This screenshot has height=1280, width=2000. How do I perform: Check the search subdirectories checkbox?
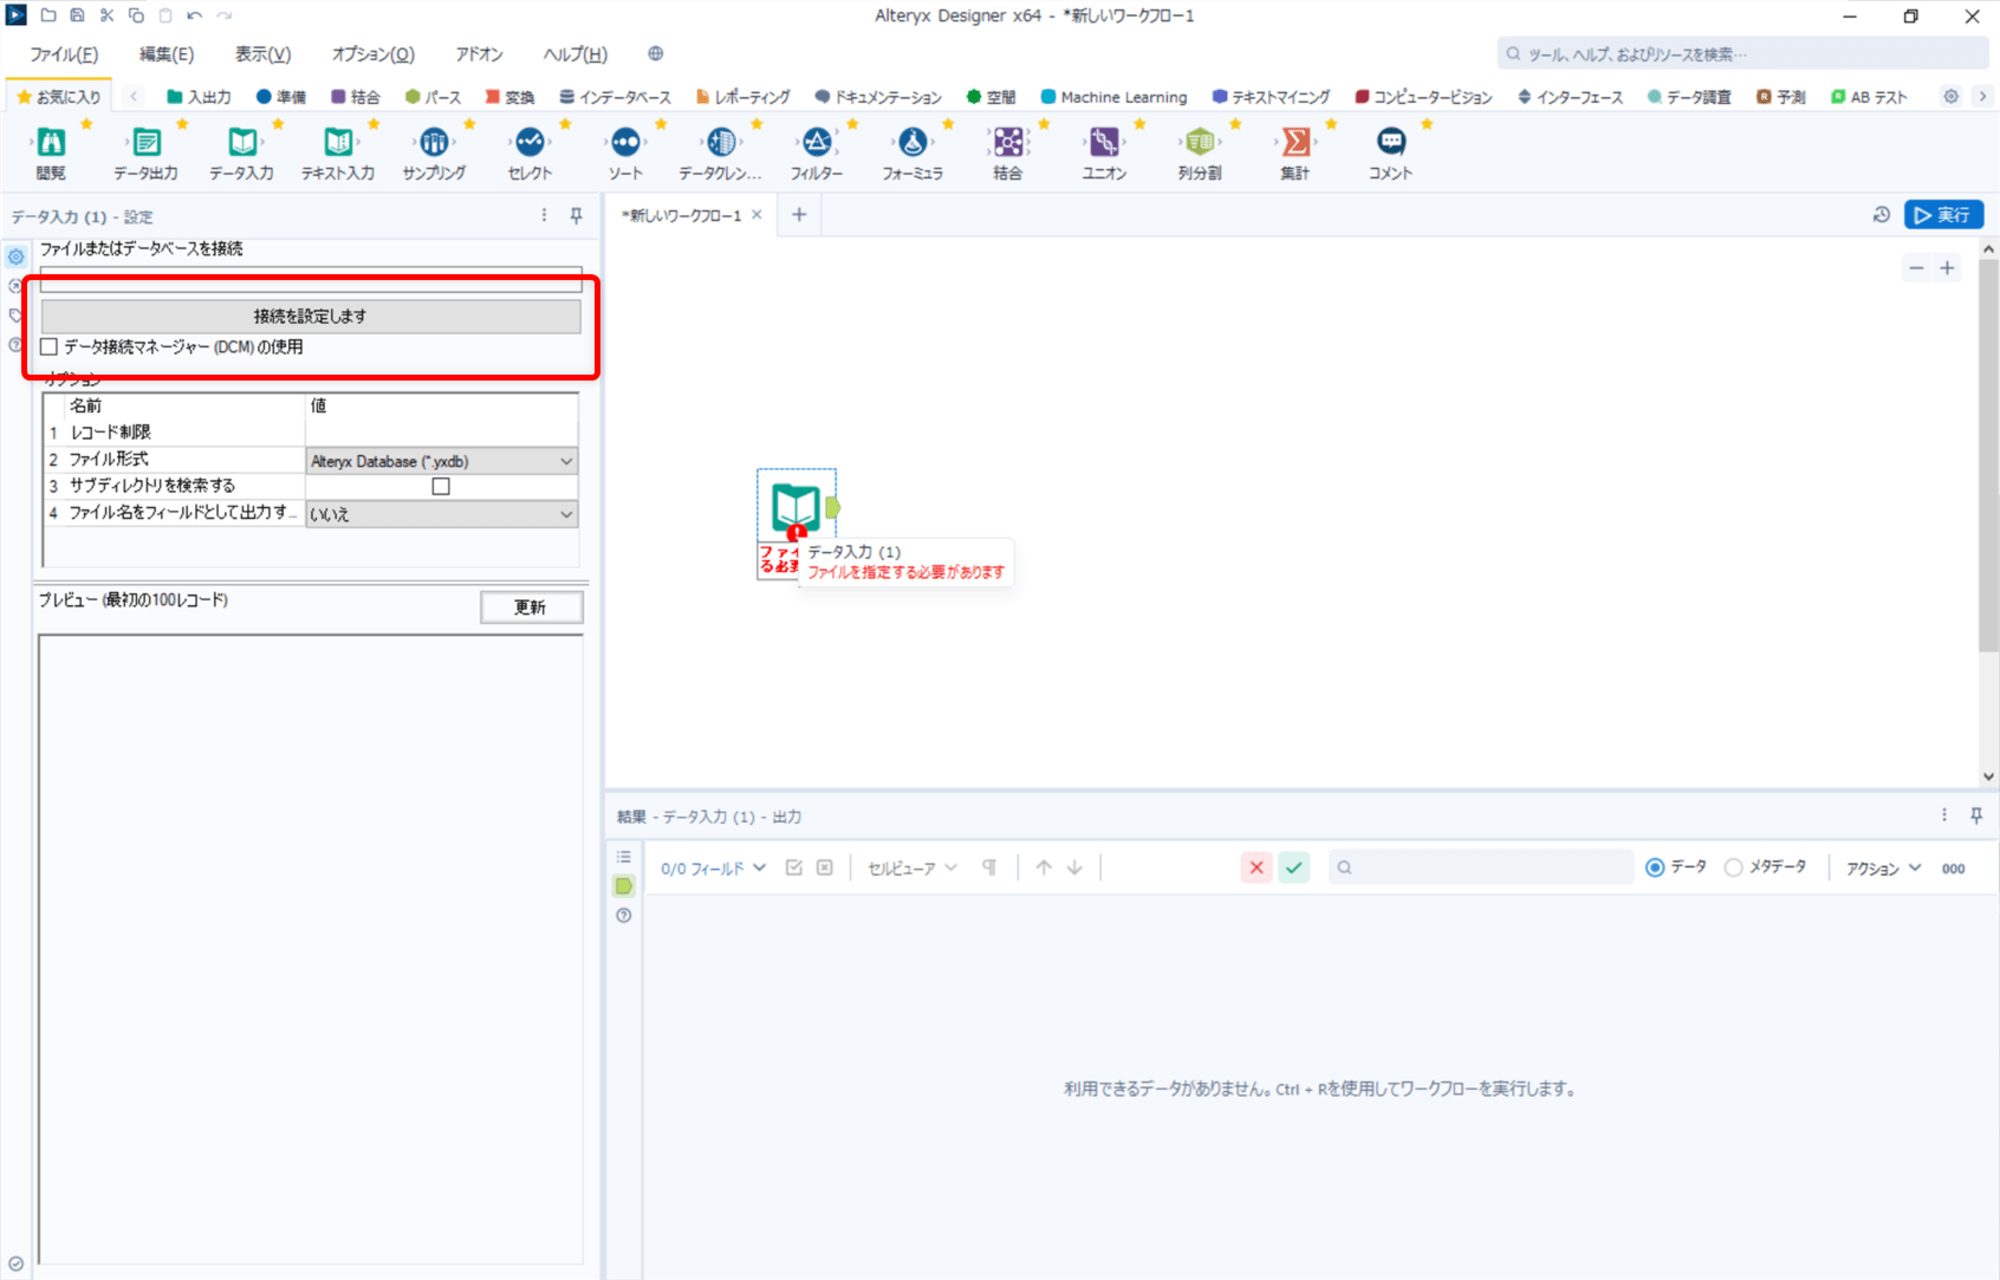[441, 486]
